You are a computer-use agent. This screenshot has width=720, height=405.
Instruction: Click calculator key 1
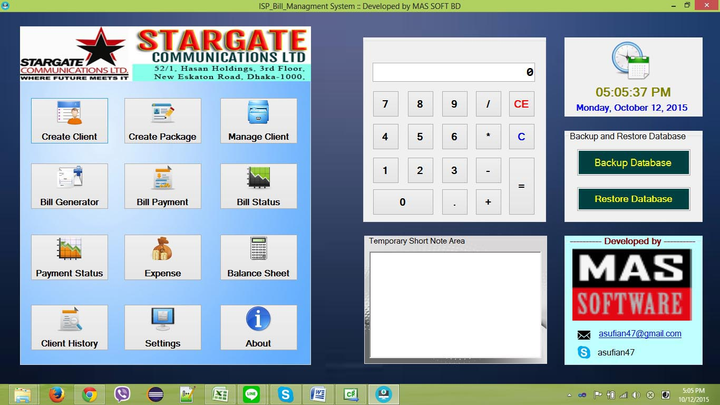click(x=385, y=170)
